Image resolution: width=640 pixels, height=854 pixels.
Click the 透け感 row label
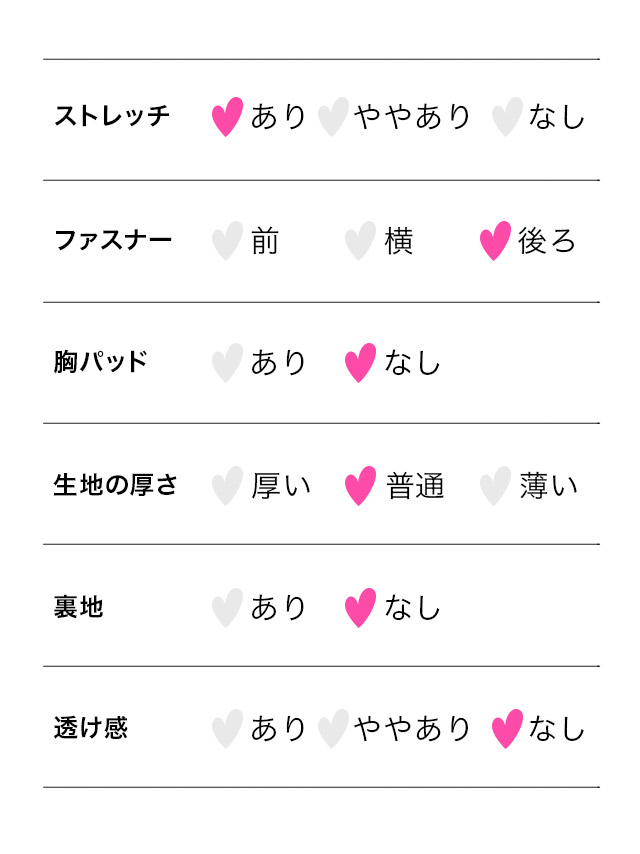pyautogui.click(x=90, y=729)
